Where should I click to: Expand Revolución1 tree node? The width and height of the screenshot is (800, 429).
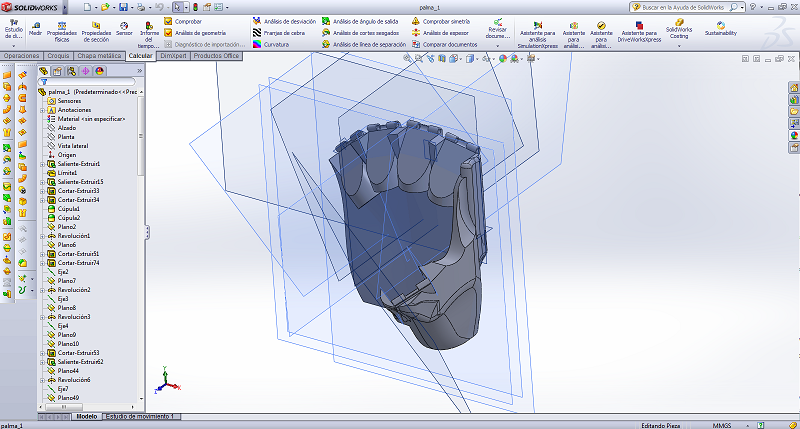click(x=42, y=236)
